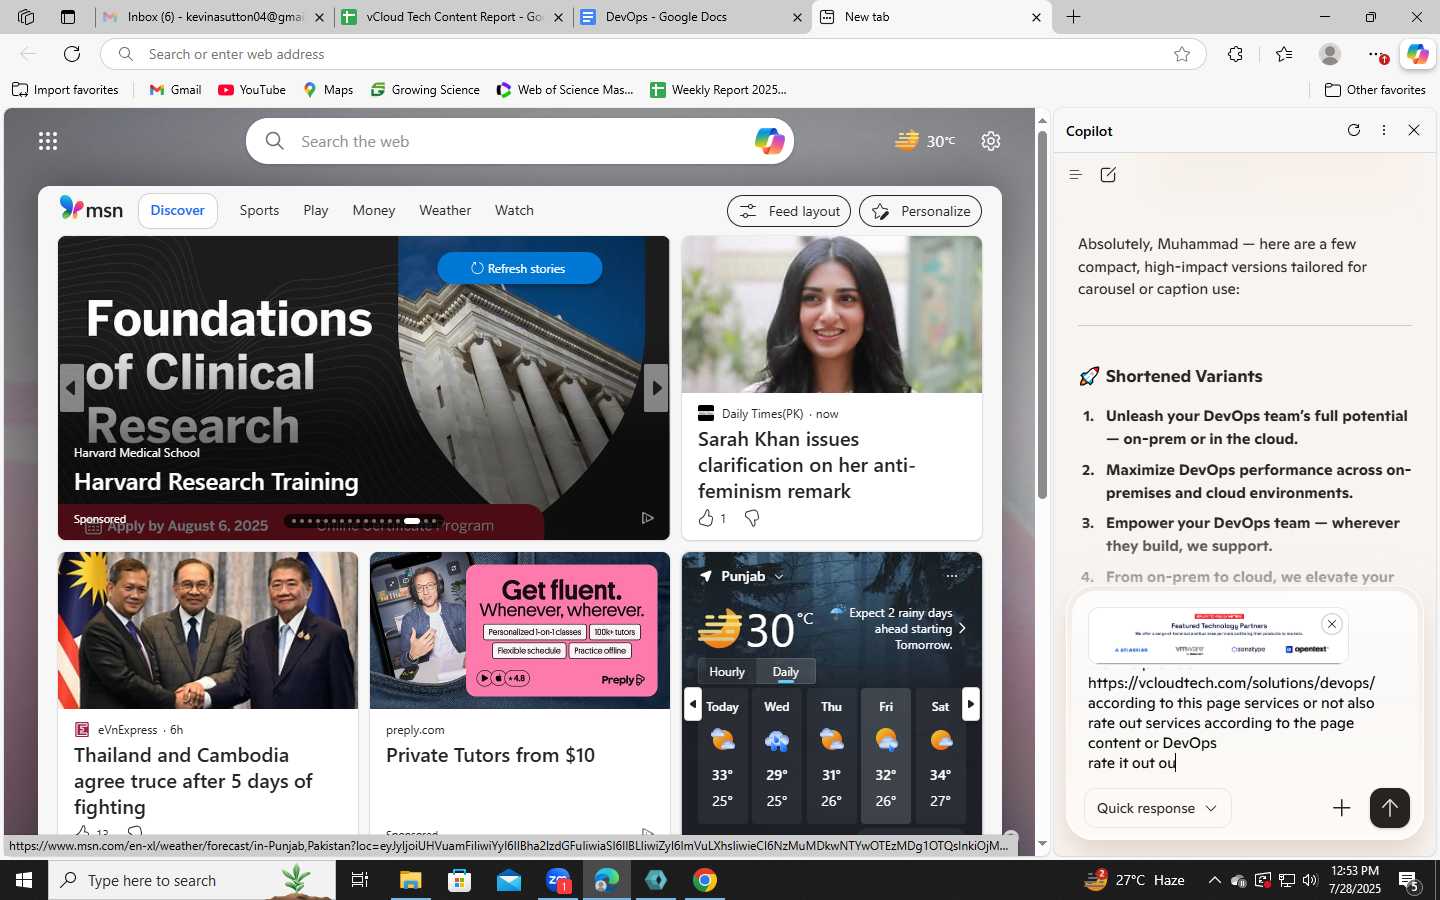Open page settings gear icon
Image resolution: width=1440 pixels, height=900 pixels.
pos(991,141)
